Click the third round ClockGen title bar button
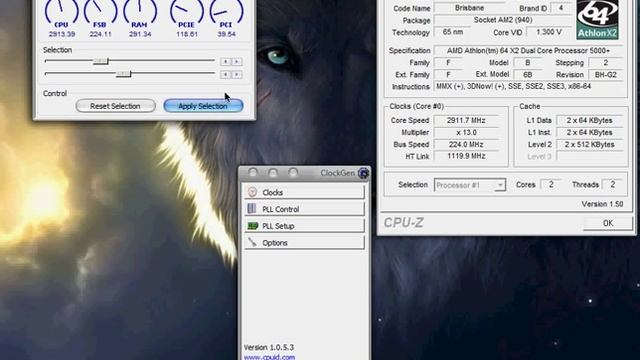Viewport: 640px width, 360px height. [293, 173]
